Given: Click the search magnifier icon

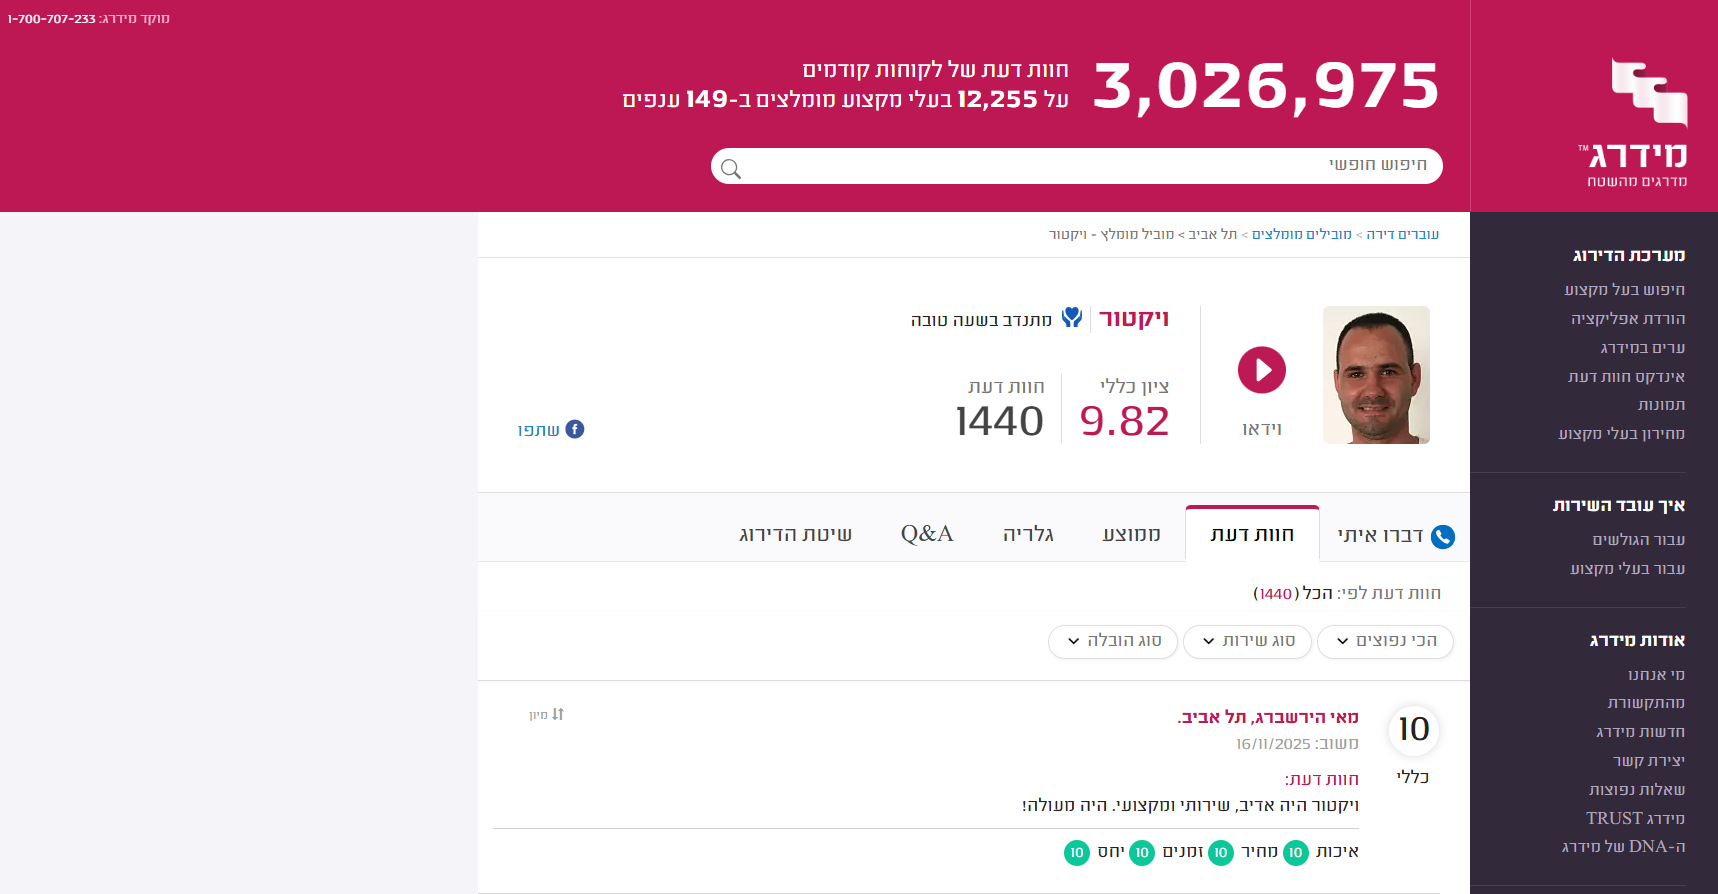Looking at the screenshot, I should [731, 168].
